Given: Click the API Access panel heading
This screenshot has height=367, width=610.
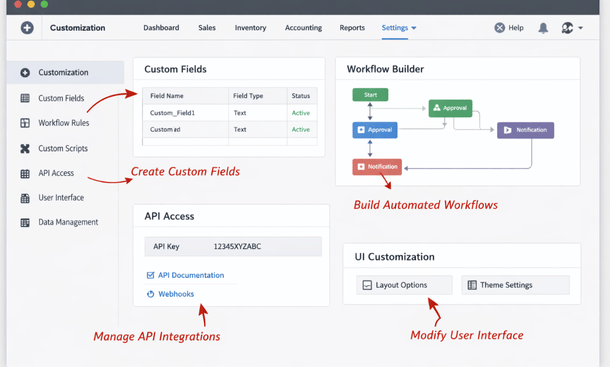Looking at the screenshot, I should pyautogui.click(x=169, y=216).
